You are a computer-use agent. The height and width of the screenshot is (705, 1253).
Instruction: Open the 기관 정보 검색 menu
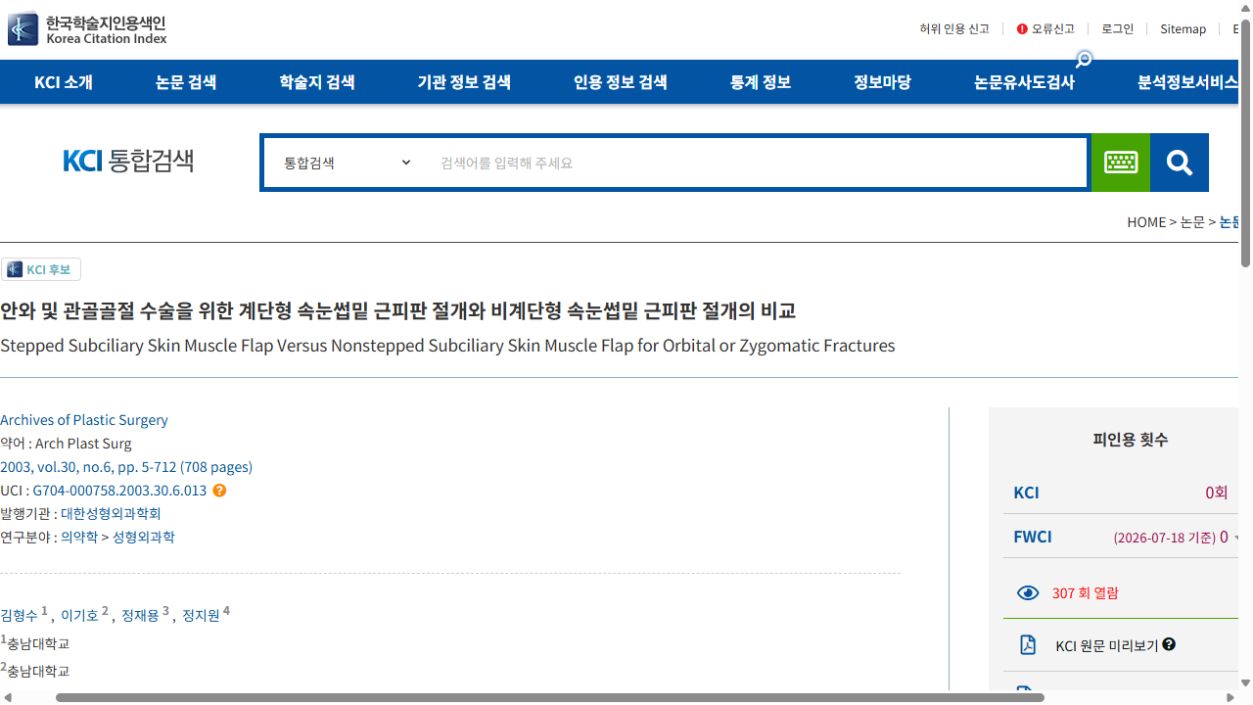pyautogui.click(x=464, y=82)
